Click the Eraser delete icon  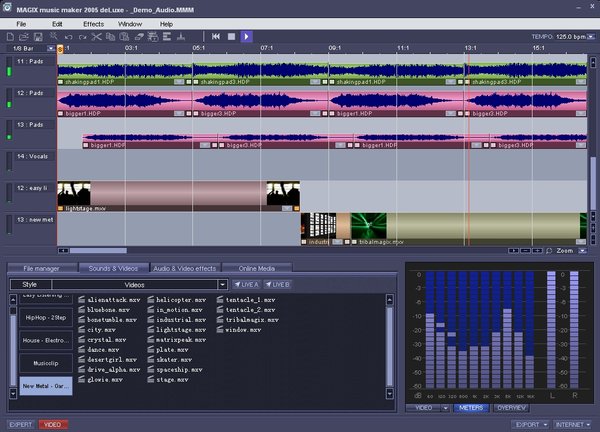(x=139, y=37)
